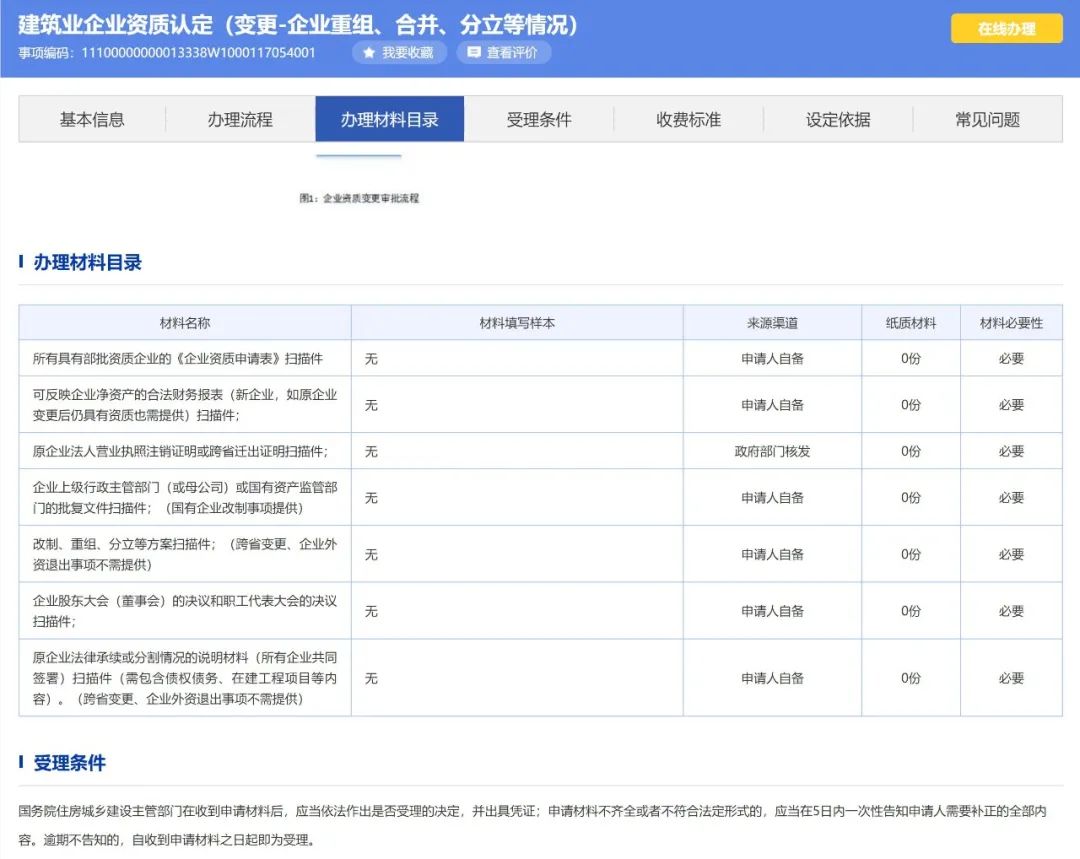Click 0份 in the 合法财务报表 row
The image size is (1080, 859).
[911, 405]
